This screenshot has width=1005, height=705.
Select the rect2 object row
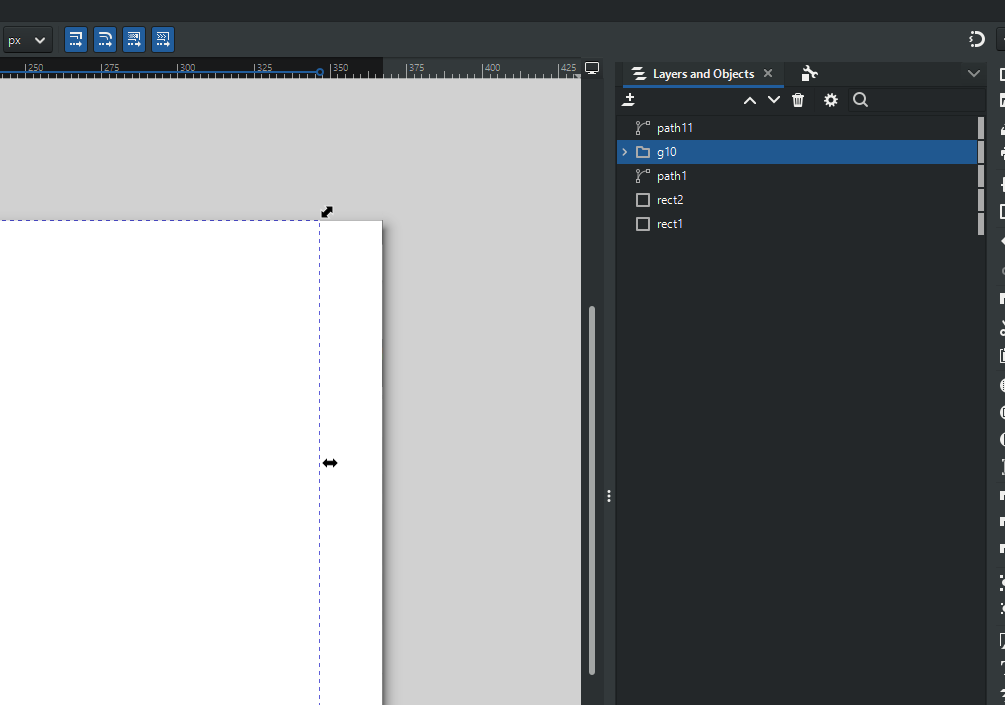click(x=797, y=200)
